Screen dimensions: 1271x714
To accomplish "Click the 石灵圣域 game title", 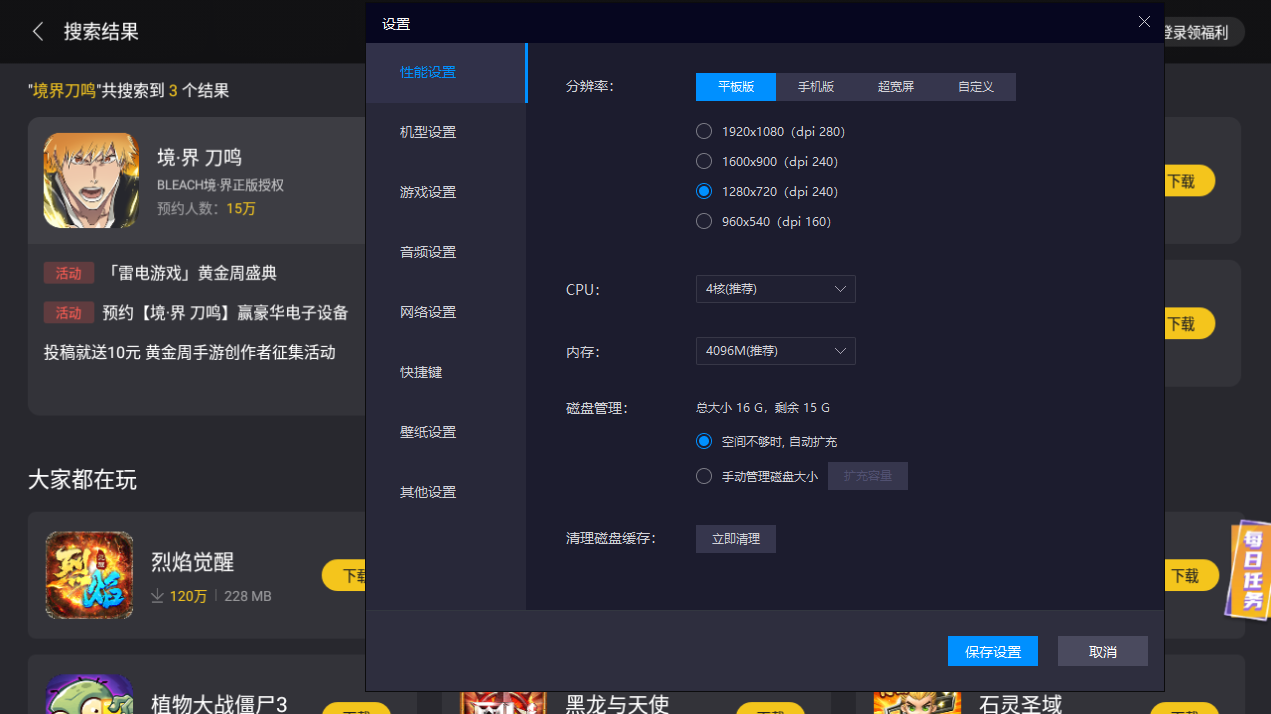I will 1020,704.
